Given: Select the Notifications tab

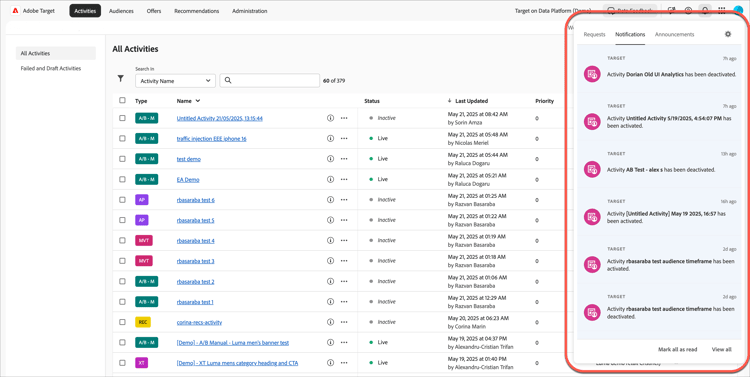Looking at the screenshot, I should pyautogui.click(x=630, y=34).
